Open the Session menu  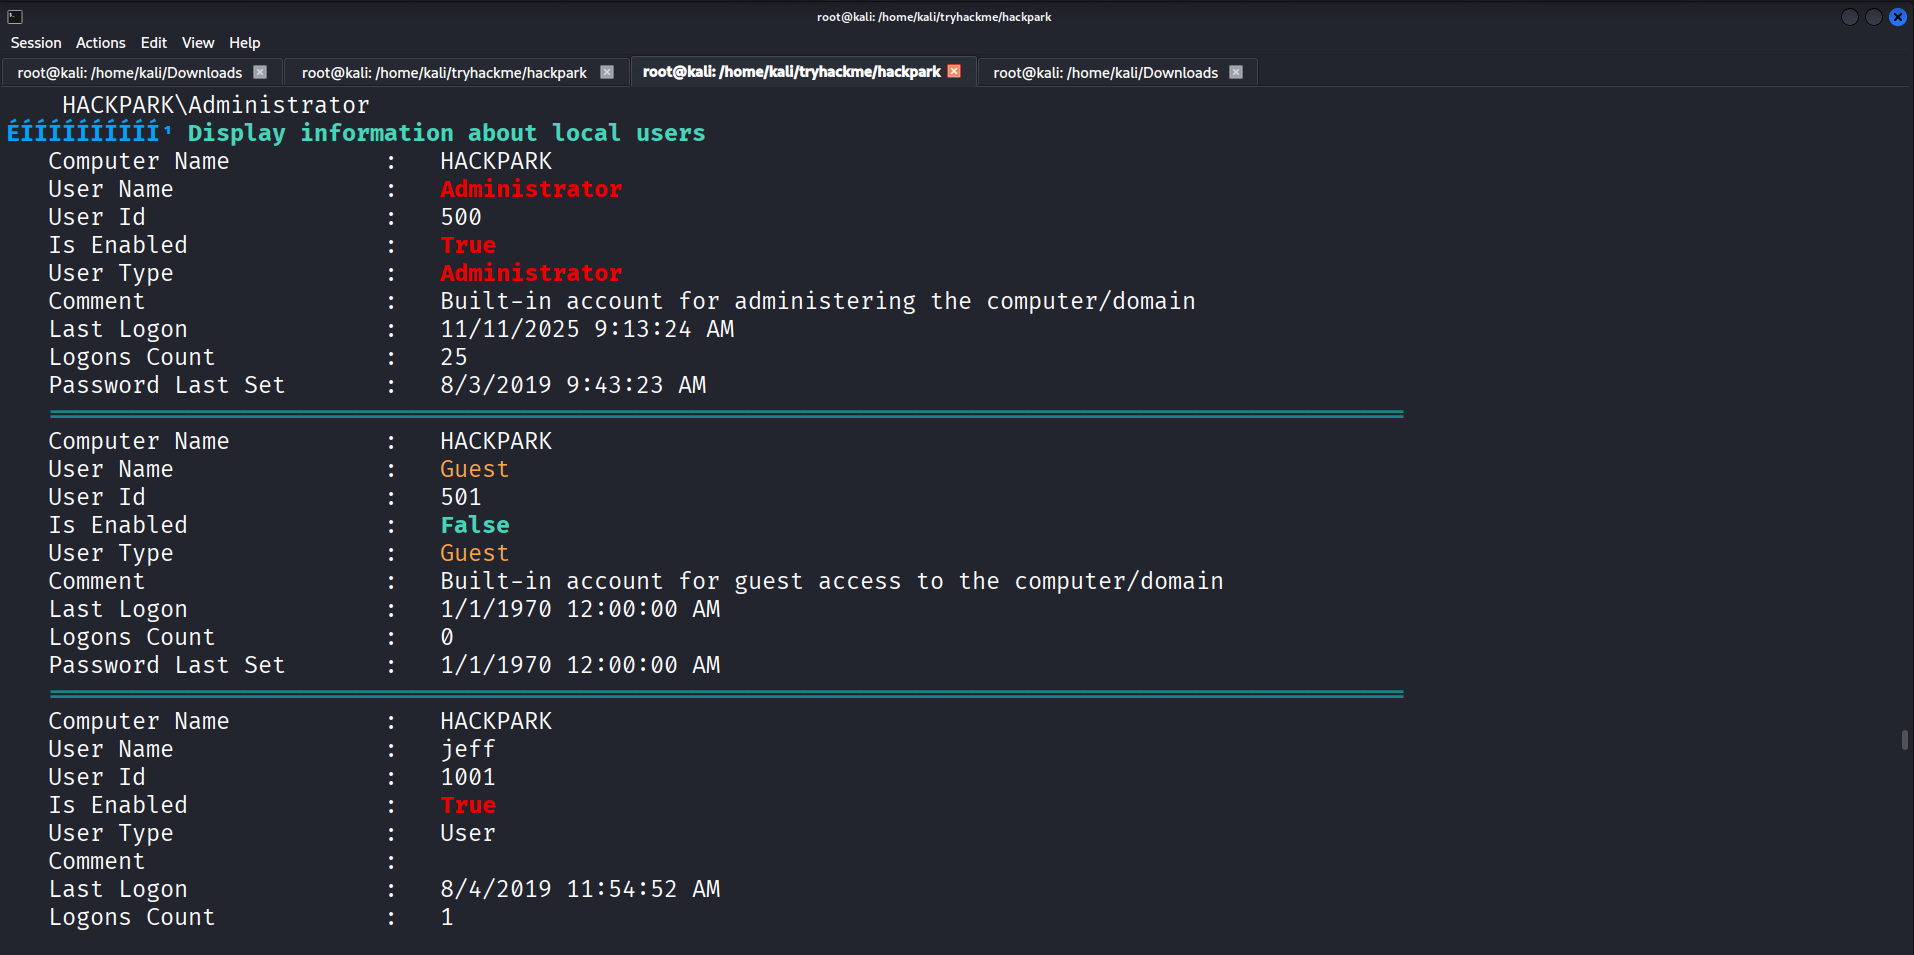click(36, 43)
